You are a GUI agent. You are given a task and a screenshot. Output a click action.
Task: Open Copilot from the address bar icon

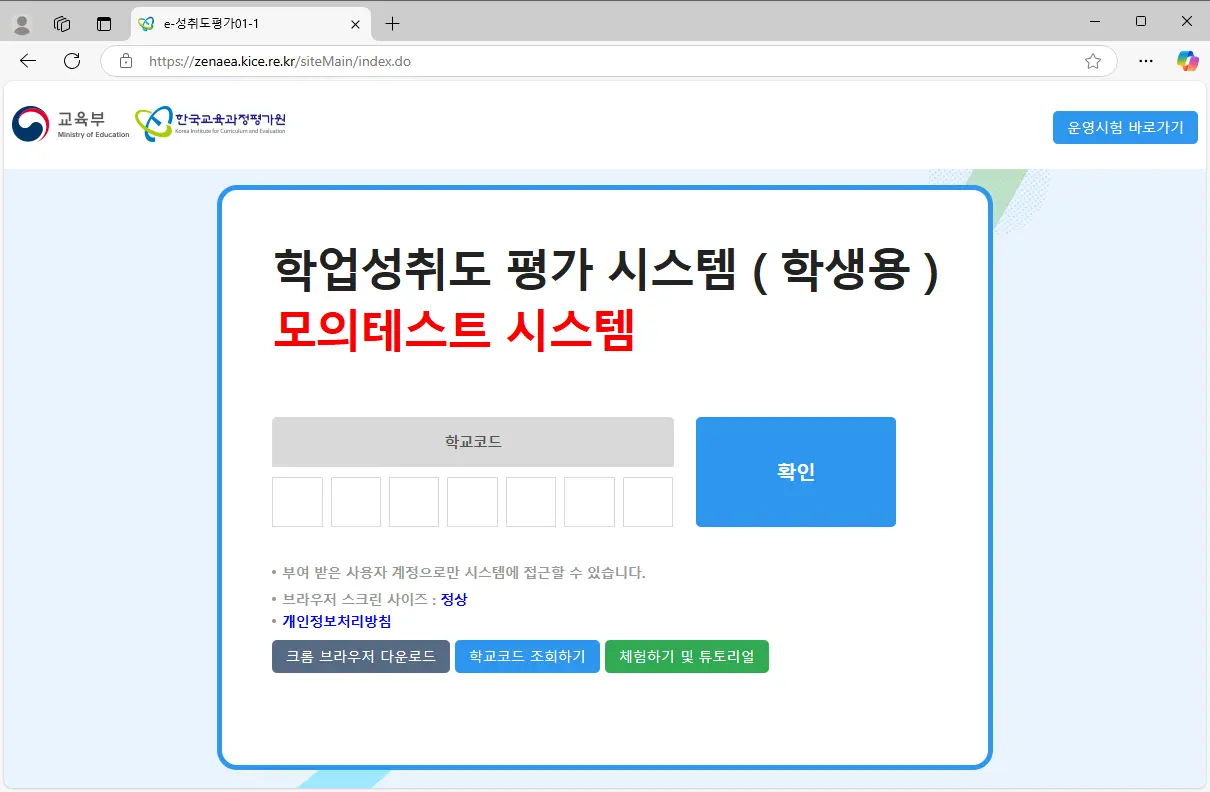pyautogui.click(x=1187, y=61)
